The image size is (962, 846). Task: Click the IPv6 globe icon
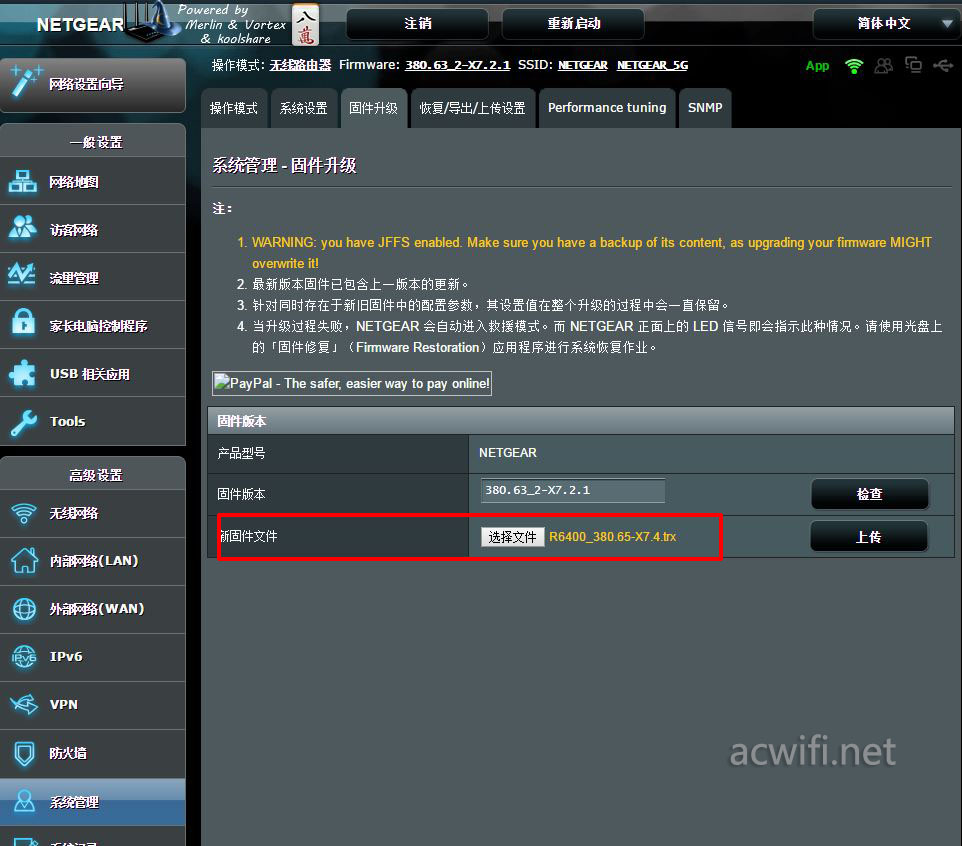click(x=25, y=656)
